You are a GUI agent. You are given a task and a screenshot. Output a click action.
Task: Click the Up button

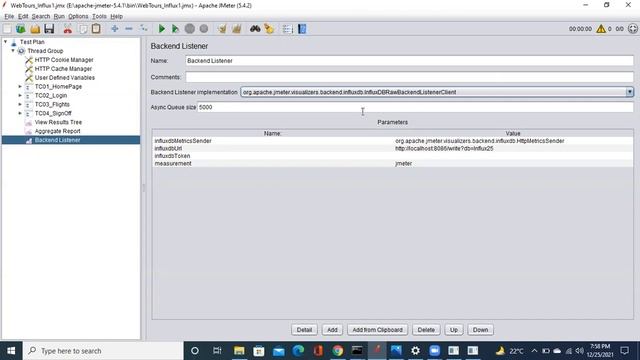click(x=454, y=330)
